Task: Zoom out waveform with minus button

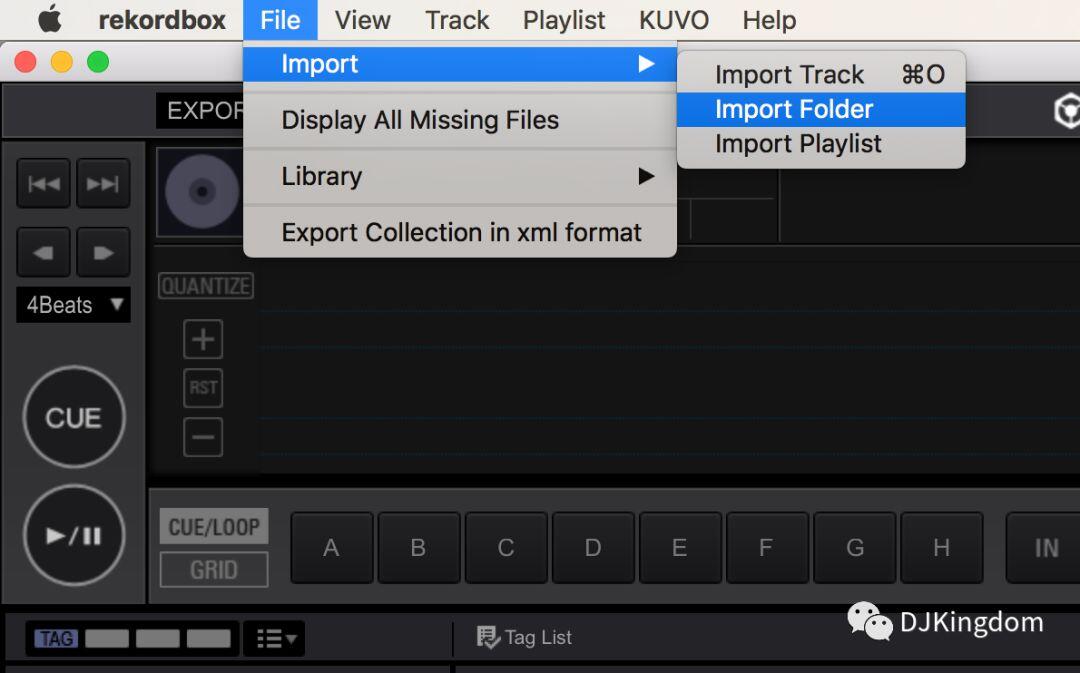Action: [203, 437]
